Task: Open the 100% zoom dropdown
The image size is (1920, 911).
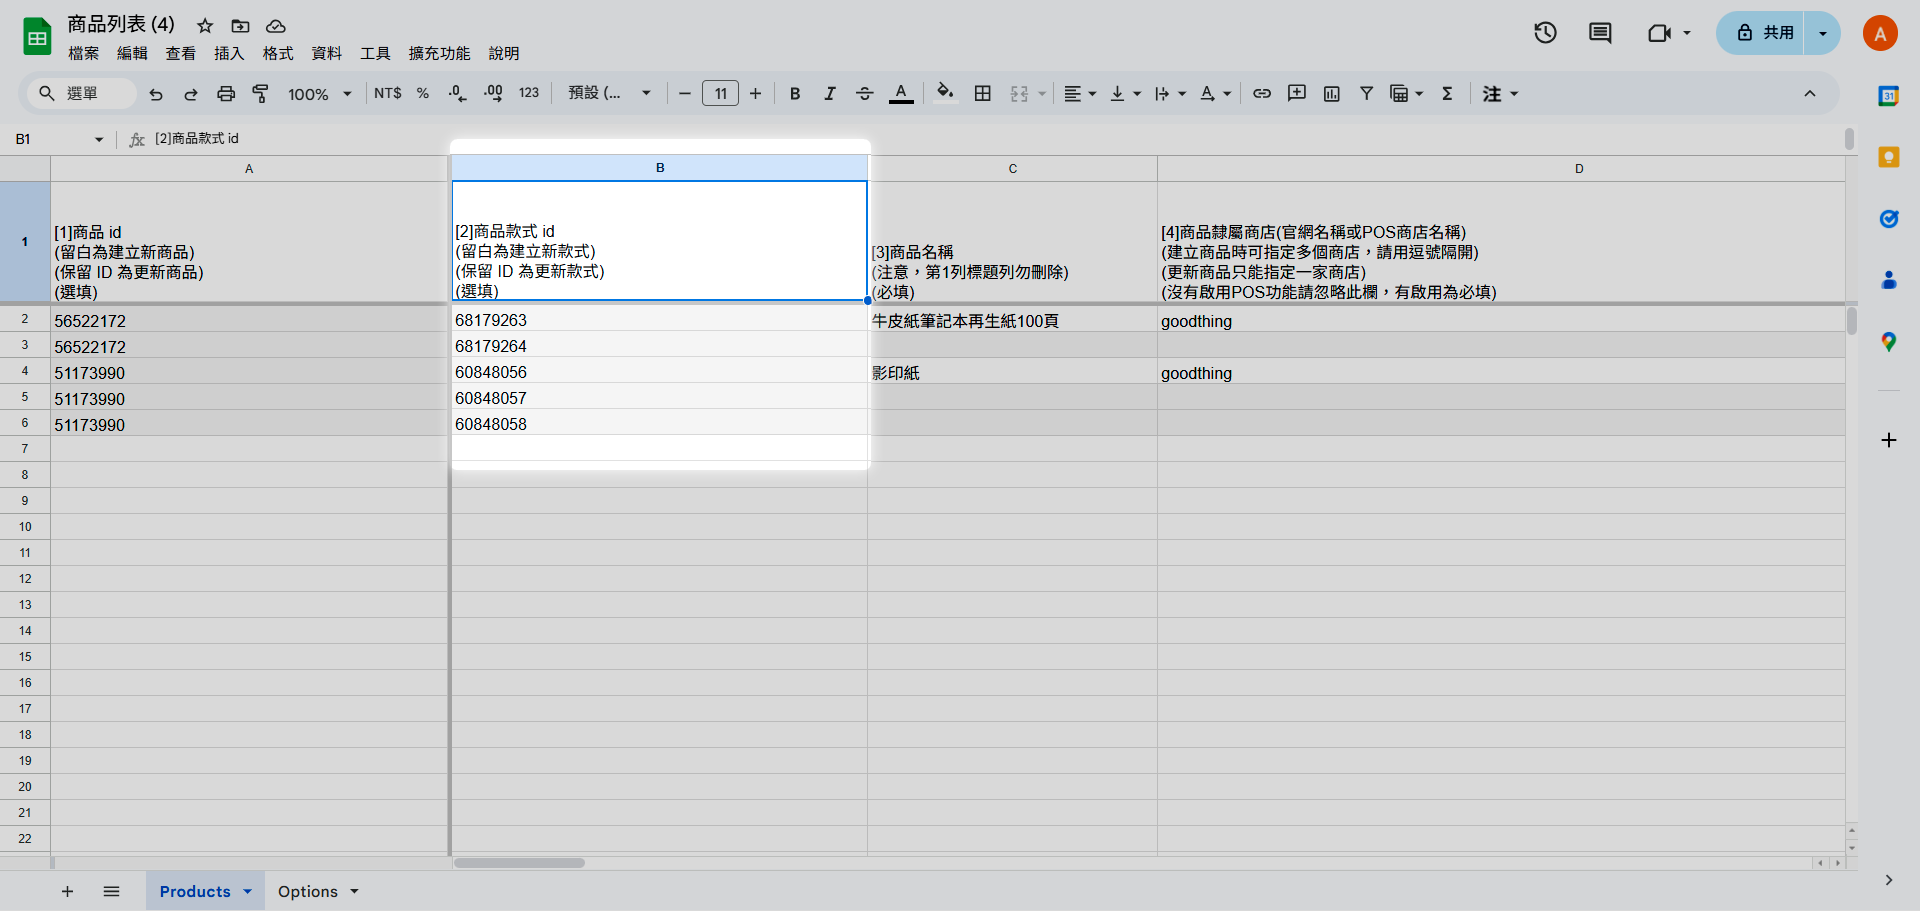Action: click(319, 94)
